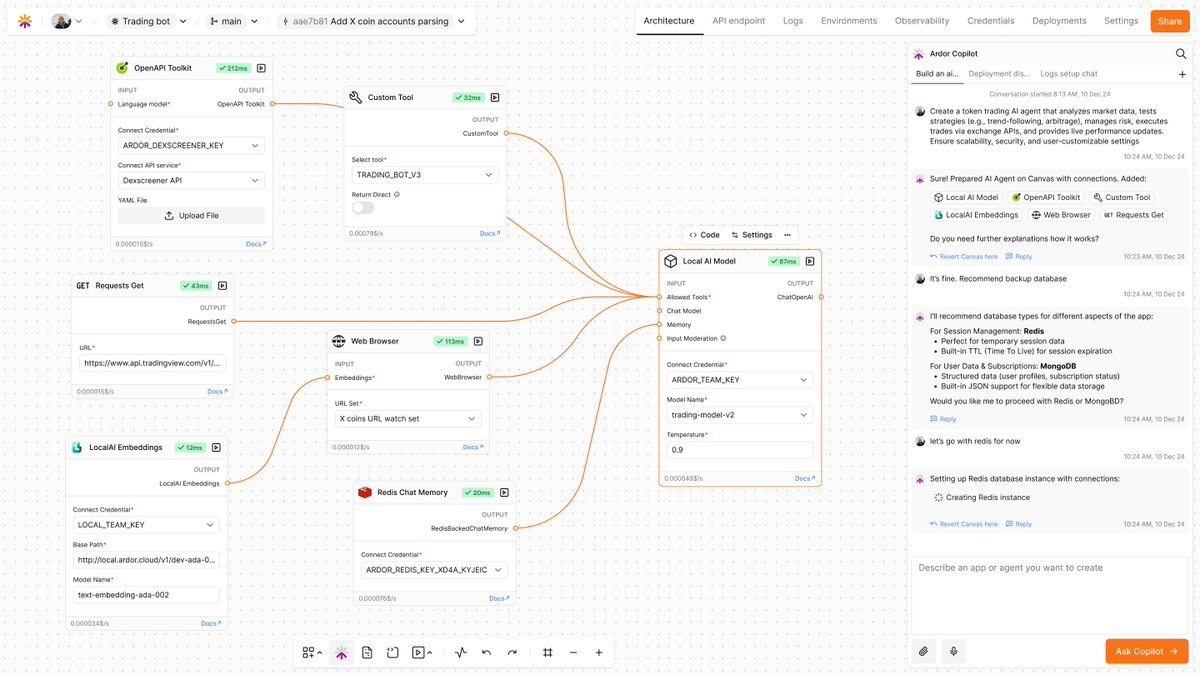Switch to the Architecture tab
This screenshot has width=1200, height=675.
669,21
